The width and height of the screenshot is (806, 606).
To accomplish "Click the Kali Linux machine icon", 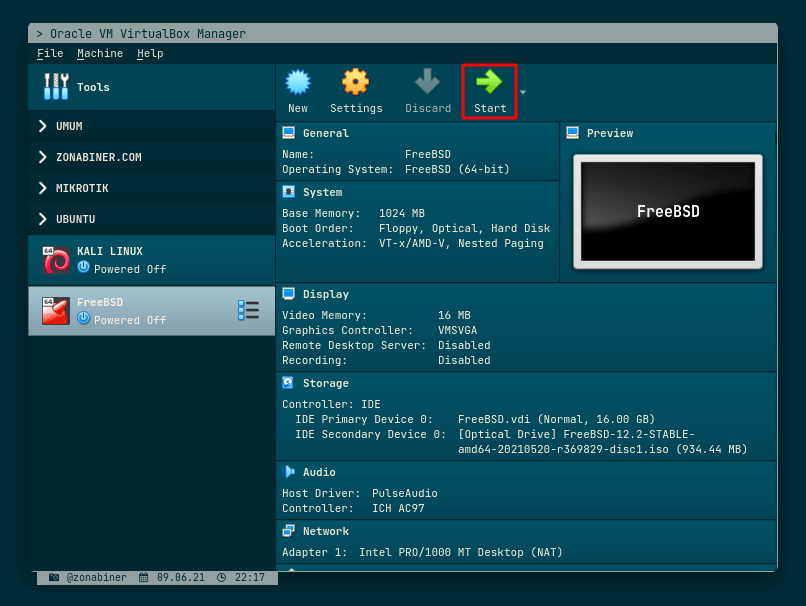I will coord(54,259).
